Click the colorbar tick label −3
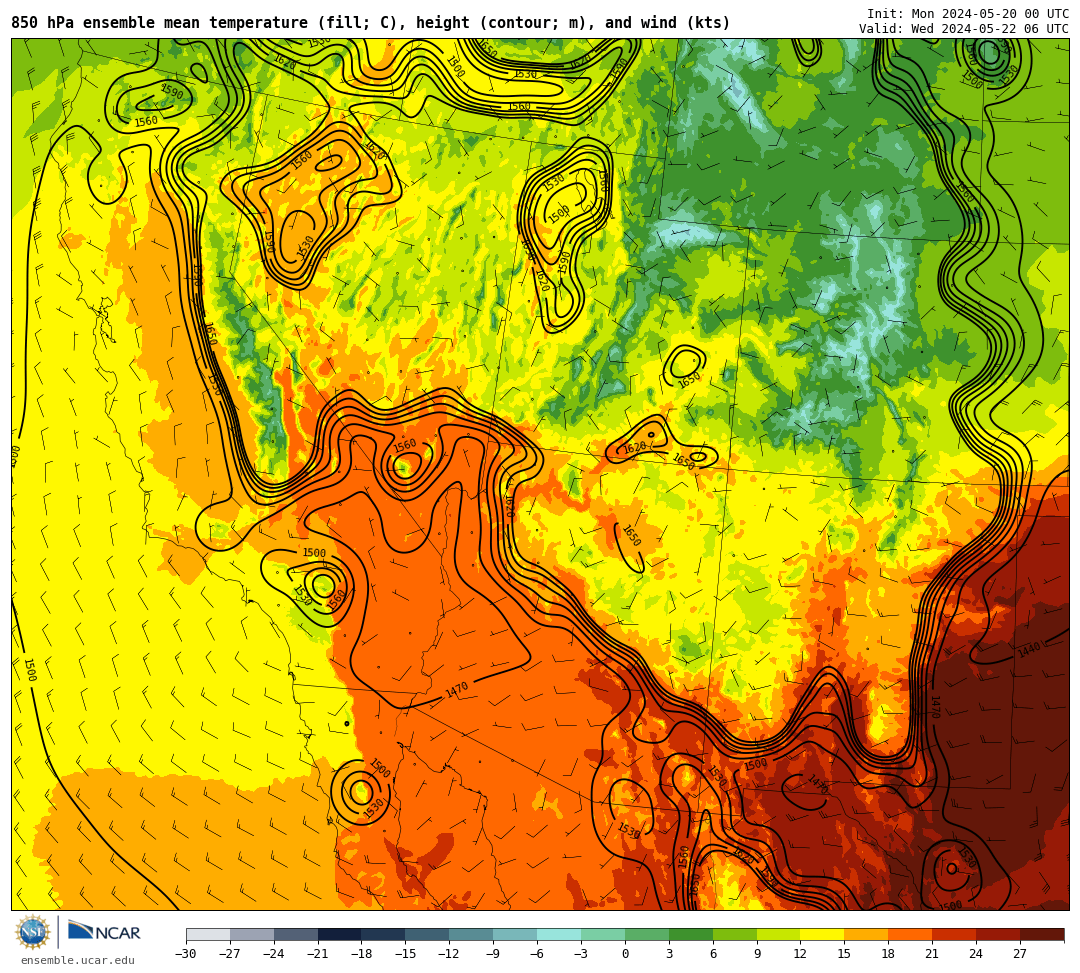This screenshot has width=1080, height=973. (581, 954)
